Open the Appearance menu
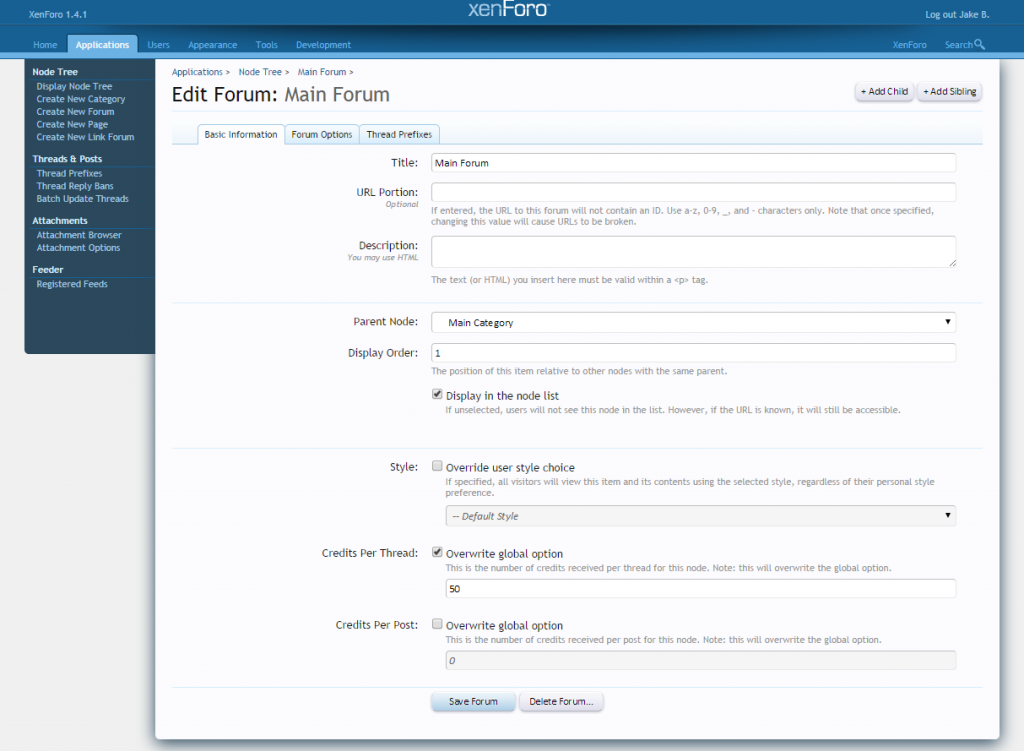 click(212, 44)
